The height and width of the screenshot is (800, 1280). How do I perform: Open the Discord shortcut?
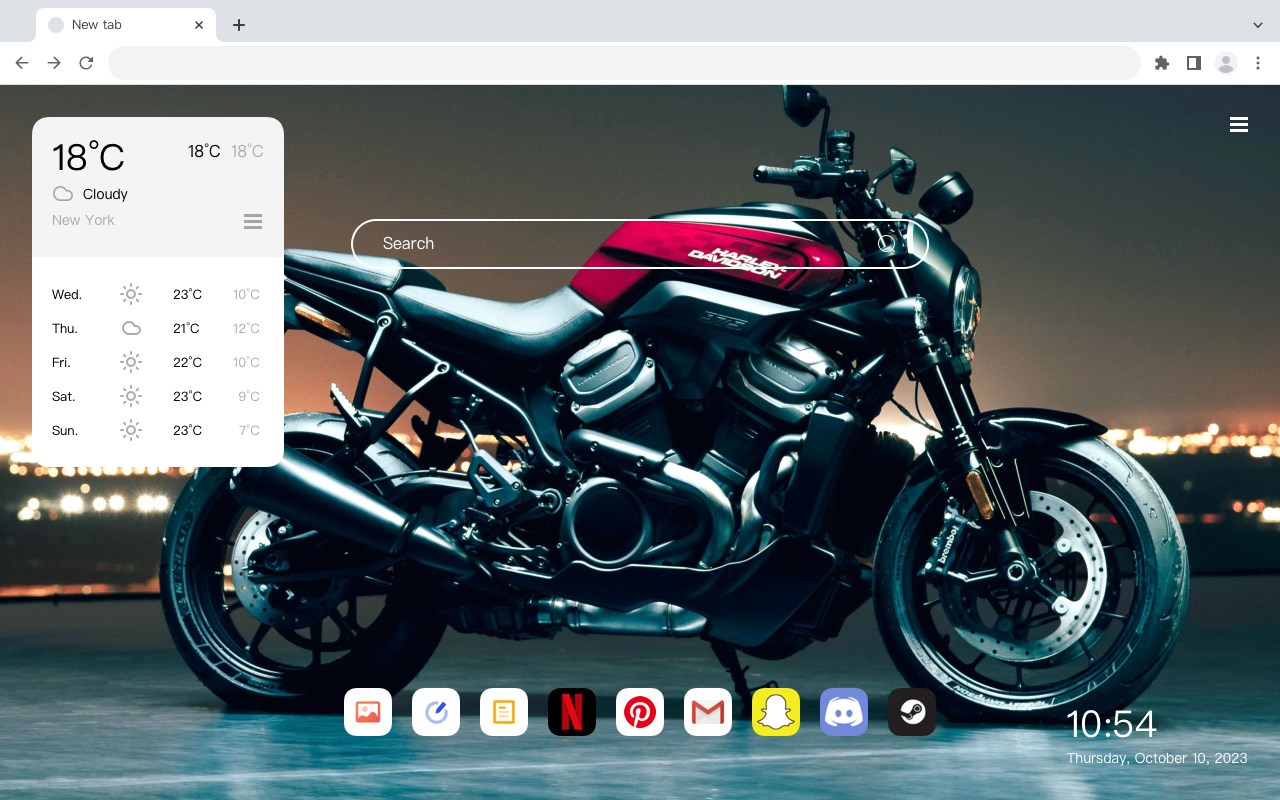[x=844, y=712]
